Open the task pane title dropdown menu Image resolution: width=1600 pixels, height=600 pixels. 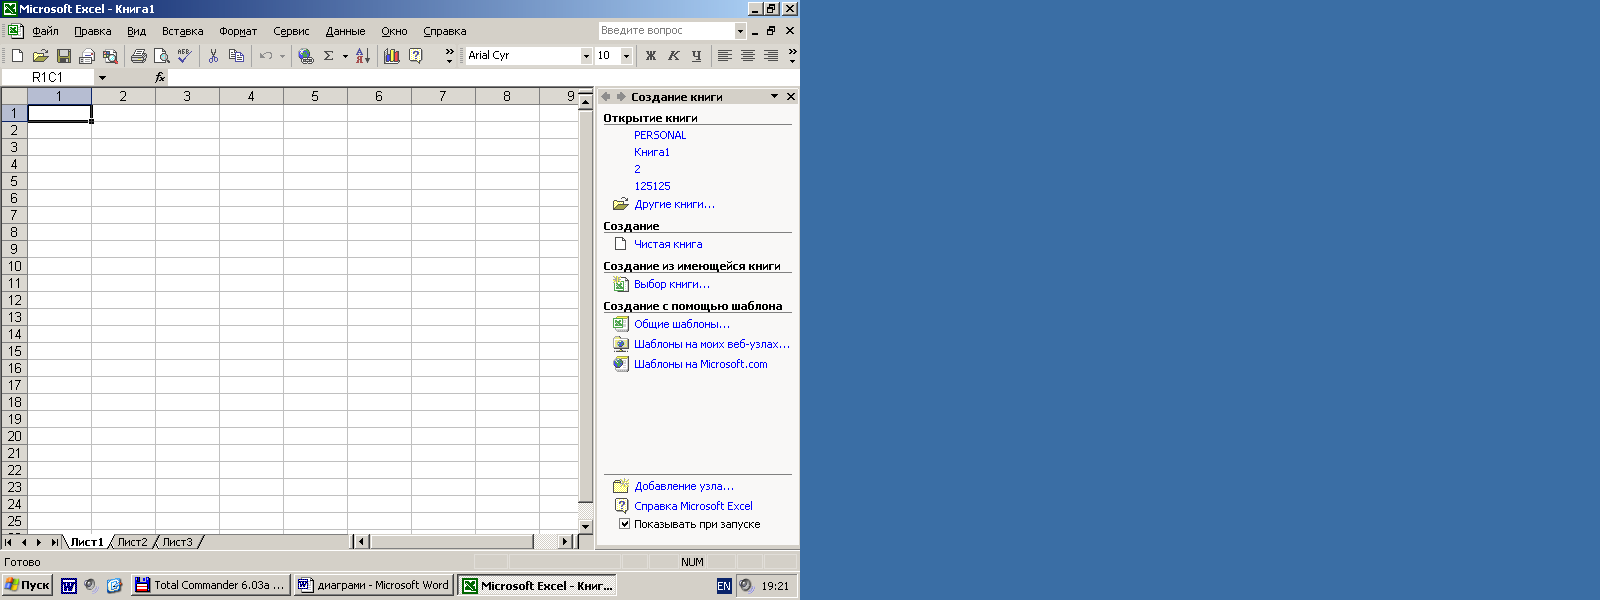click(x=774, y=97)
